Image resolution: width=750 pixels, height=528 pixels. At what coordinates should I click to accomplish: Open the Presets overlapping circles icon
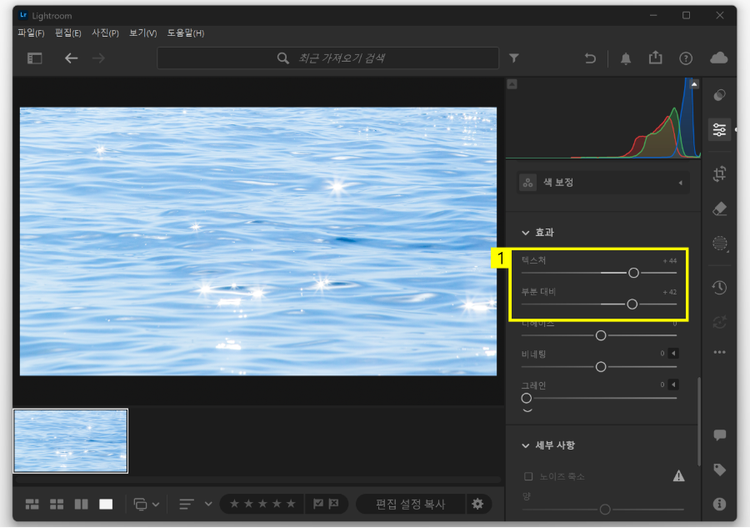coord(719,95)
